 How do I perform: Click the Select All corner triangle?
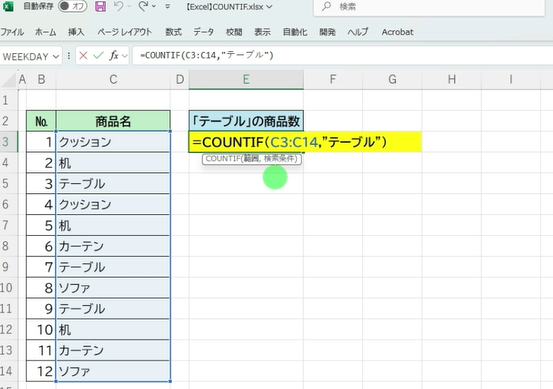9,80
